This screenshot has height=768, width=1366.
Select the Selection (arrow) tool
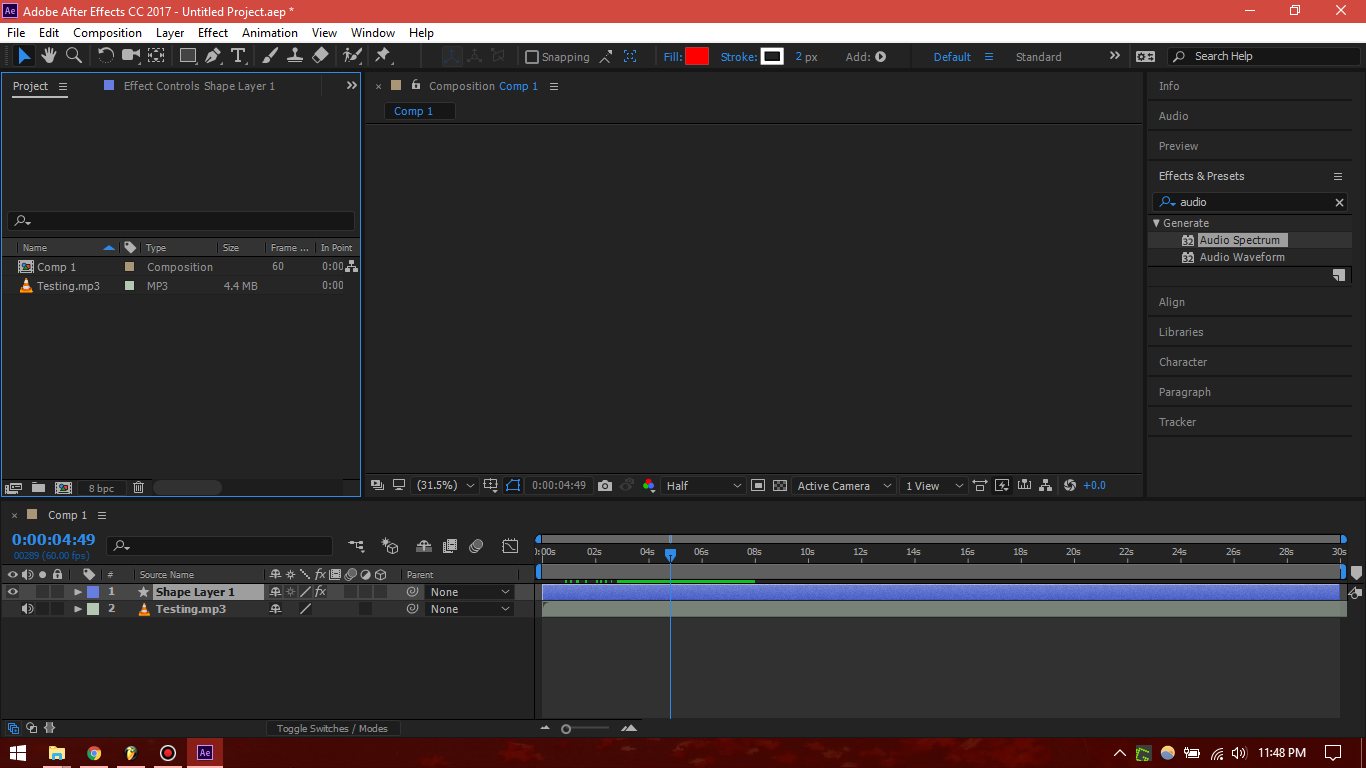[x=24, y=56]
